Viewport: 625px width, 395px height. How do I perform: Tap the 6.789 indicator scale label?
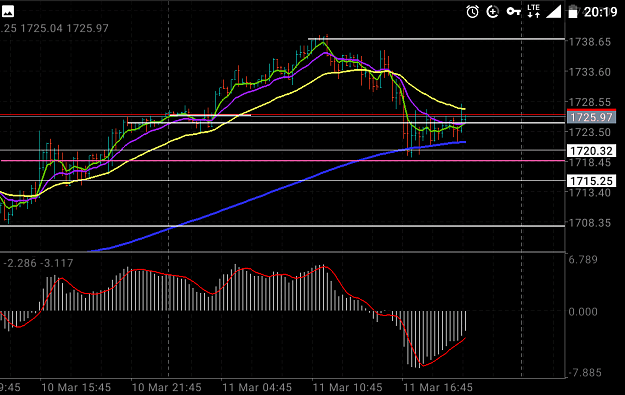point(583,260)
